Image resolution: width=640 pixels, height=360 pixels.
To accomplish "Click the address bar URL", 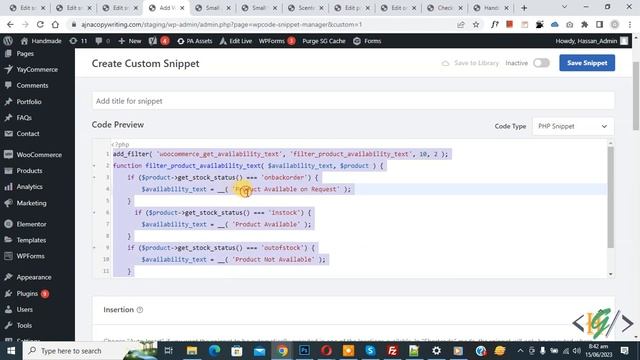I will (222, 24).
